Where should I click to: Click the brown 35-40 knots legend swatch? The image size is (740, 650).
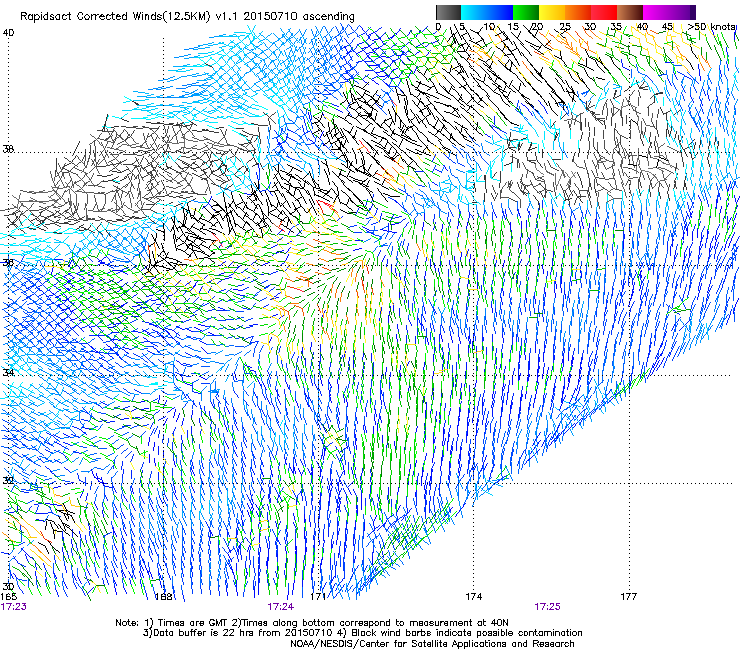coord(630,12)
